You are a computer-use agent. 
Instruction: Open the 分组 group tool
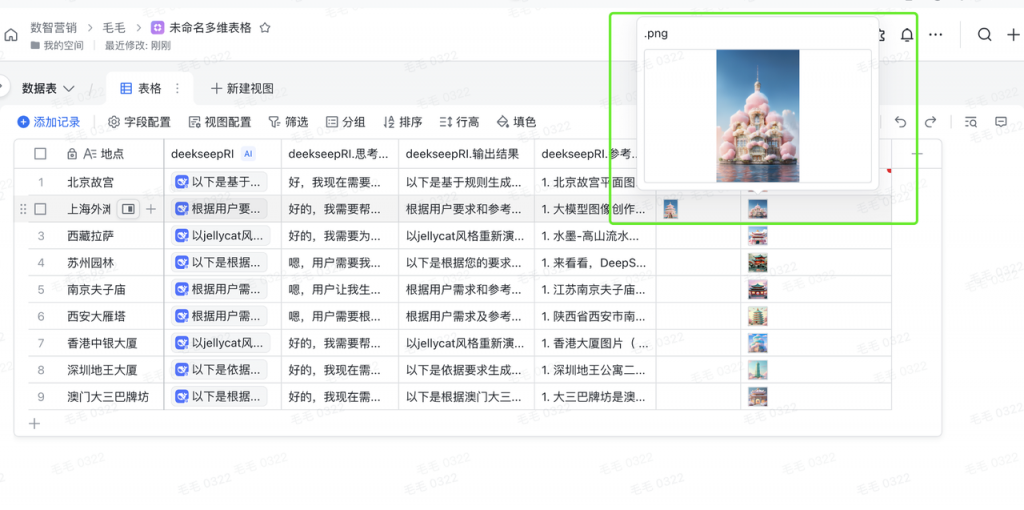(345, 121)
